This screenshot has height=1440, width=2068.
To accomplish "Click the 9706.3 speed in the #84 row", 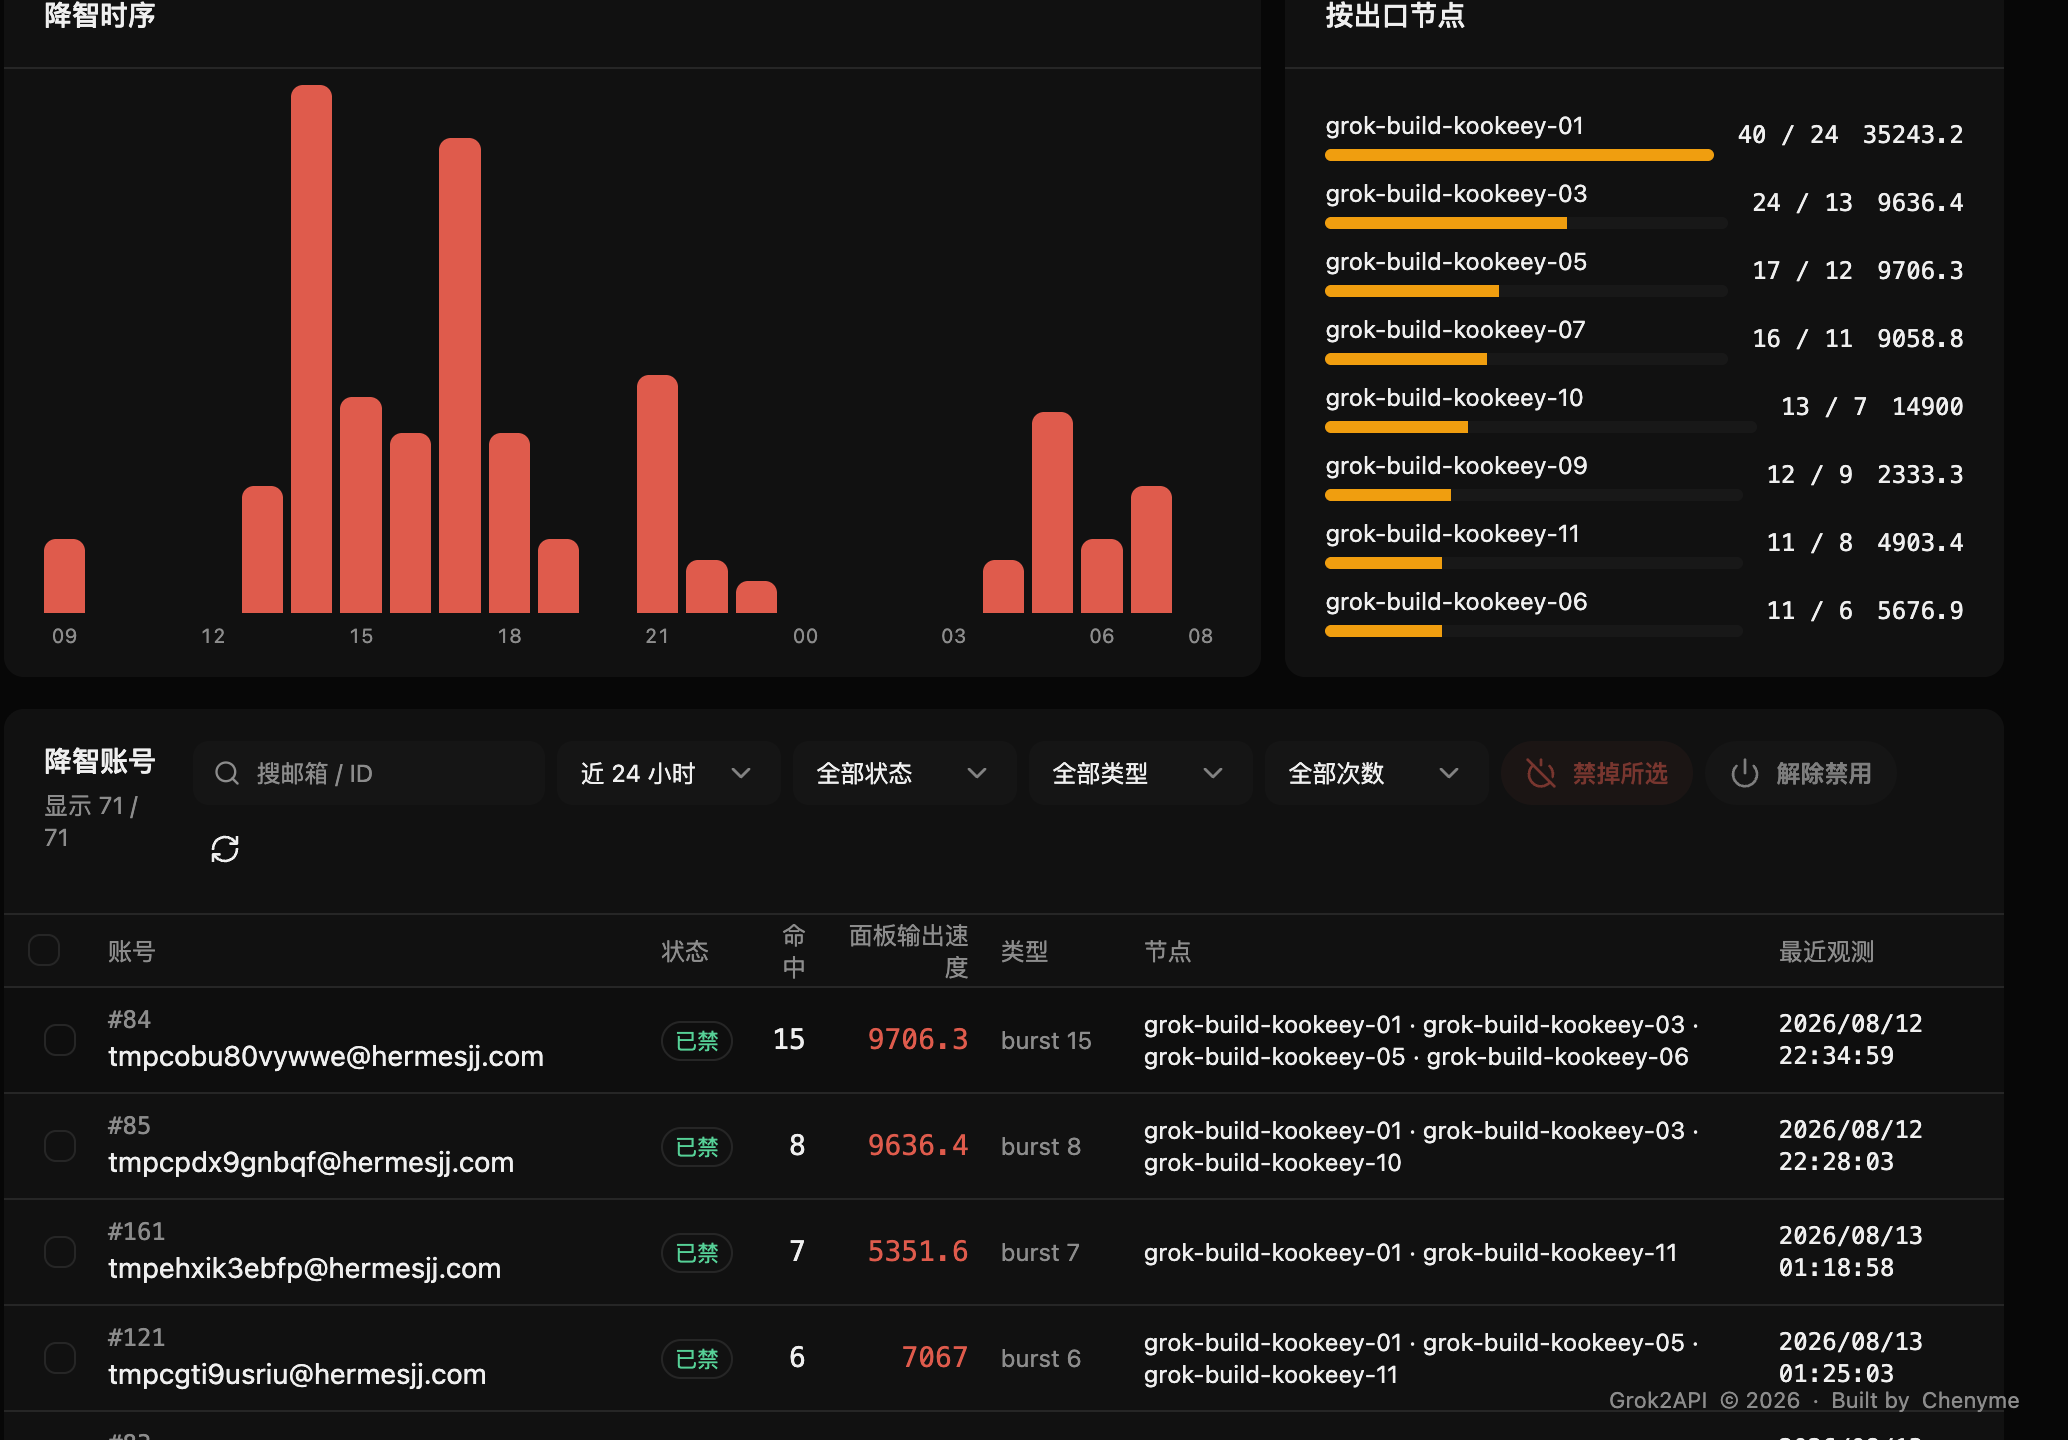I will [918, 1039].
